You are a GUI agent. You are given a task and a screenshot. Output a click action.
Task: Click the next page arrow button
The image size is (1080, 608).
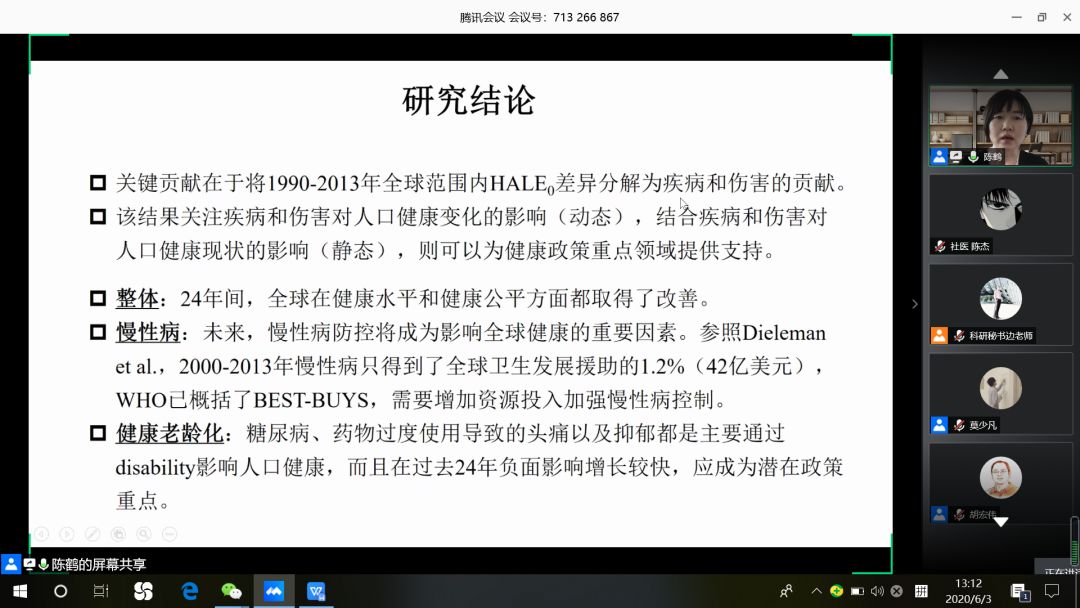pyautogui.click(x=66, y=533)
